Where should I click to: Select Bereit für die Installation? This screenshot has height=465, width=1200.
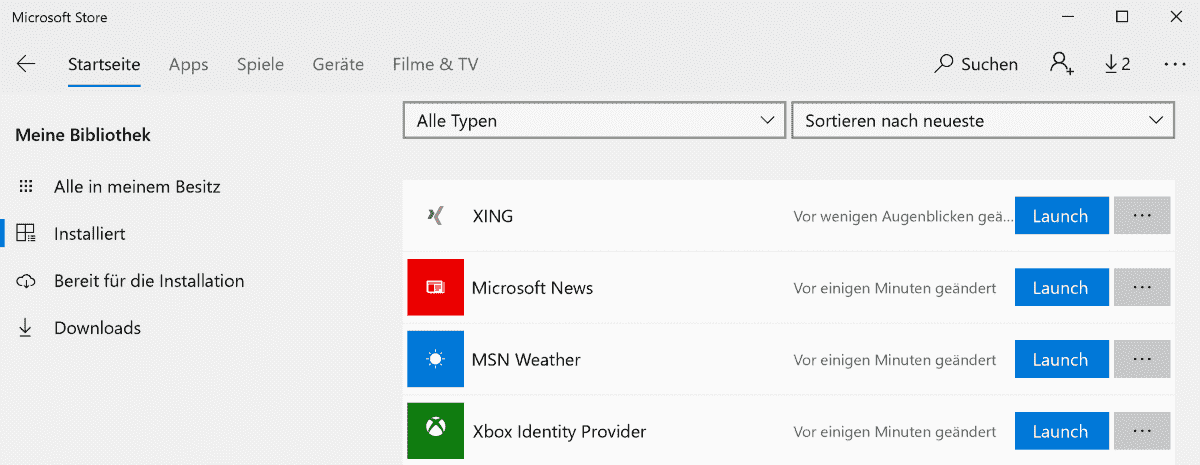(x=149, y=281)
